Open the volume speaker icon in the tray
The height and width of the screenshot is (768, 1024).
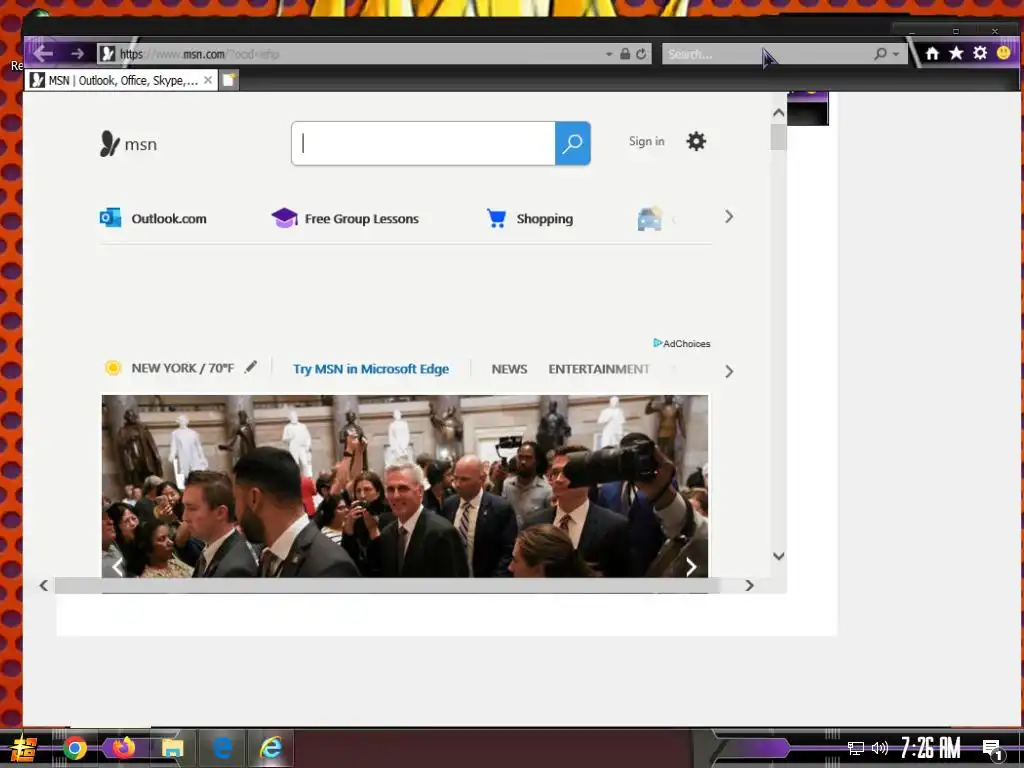(880, 748)
